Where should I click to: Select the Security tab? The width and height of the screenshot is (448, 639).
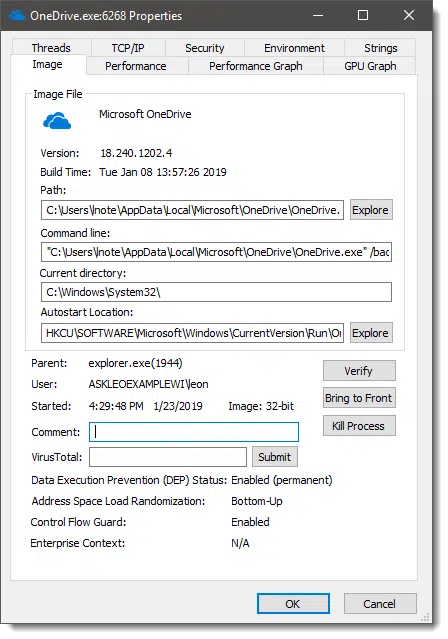(205, 48)
